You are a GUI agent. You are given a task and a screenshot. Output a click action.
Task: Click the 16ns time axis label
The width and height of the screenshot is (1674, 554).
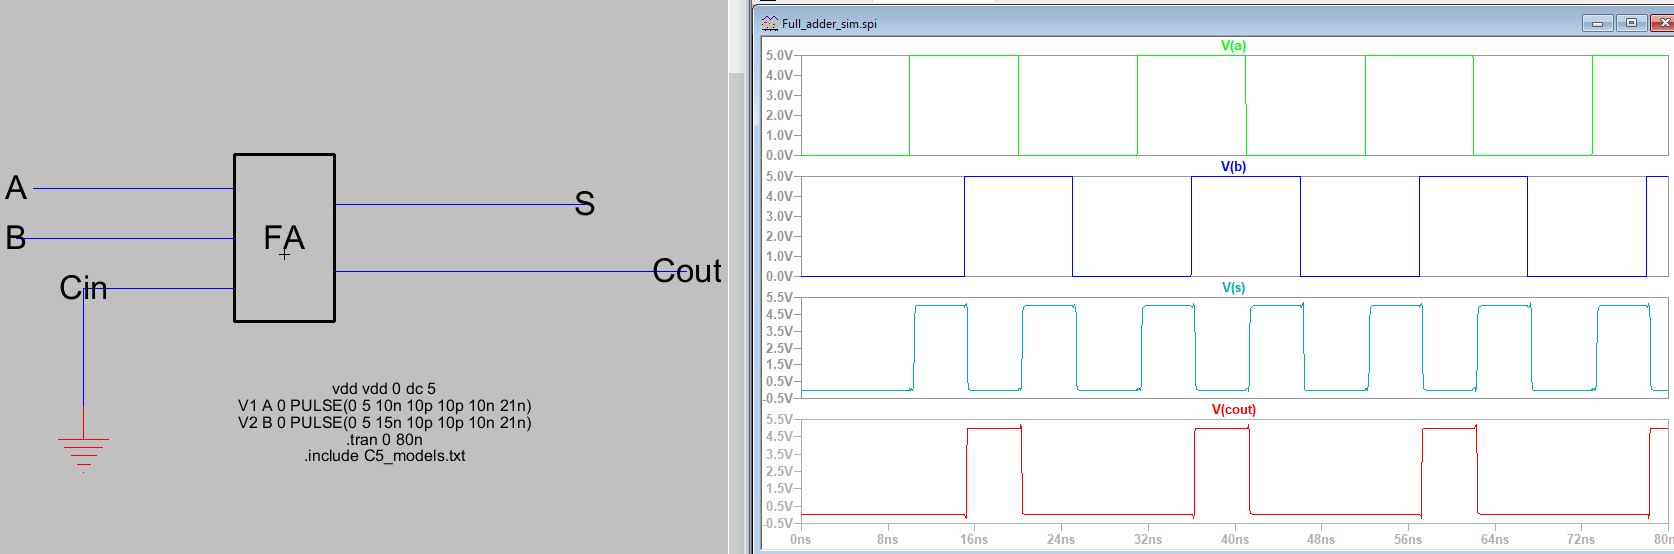974,539
